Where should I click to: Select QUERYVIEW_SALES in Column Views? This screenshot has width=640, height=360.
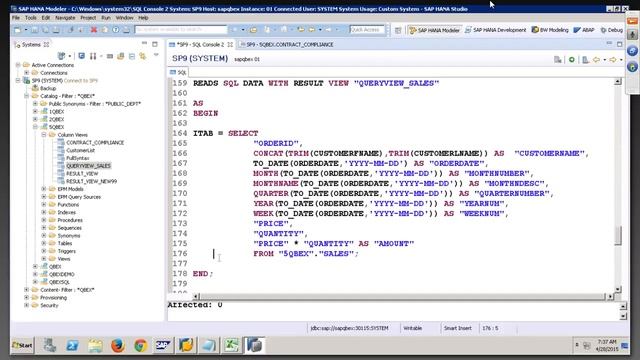[88, 166]
